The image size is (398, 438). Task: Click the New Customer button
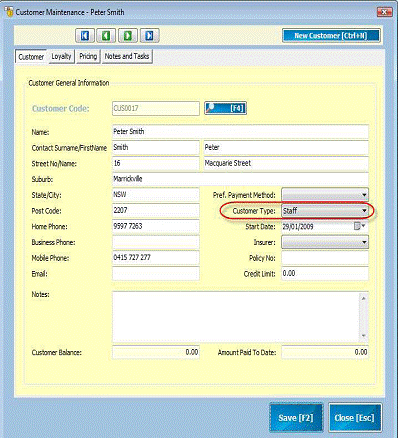click(x=331, y=36)
